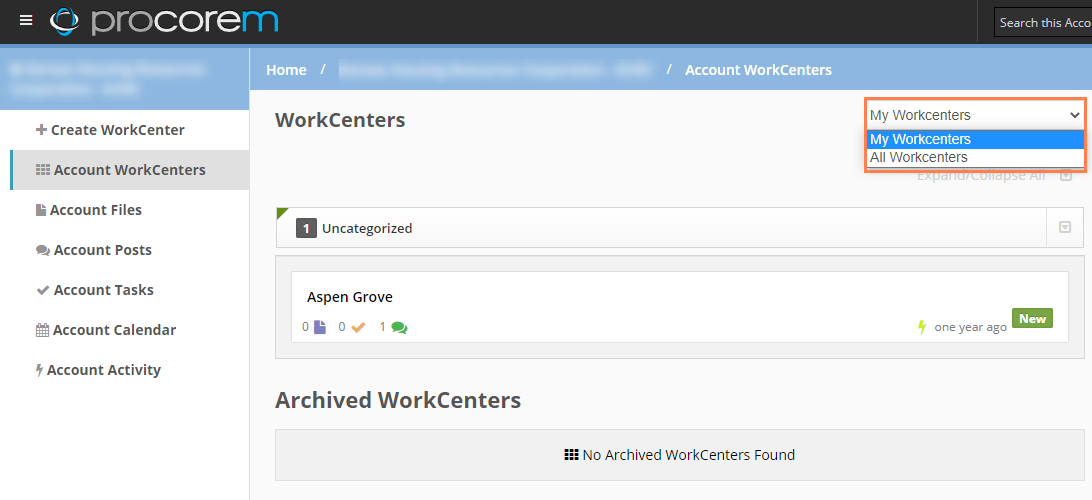Click the 'one year ago' timestamp
The width and height of the screenshot is (1092, 500).
[x=970, y=327]
